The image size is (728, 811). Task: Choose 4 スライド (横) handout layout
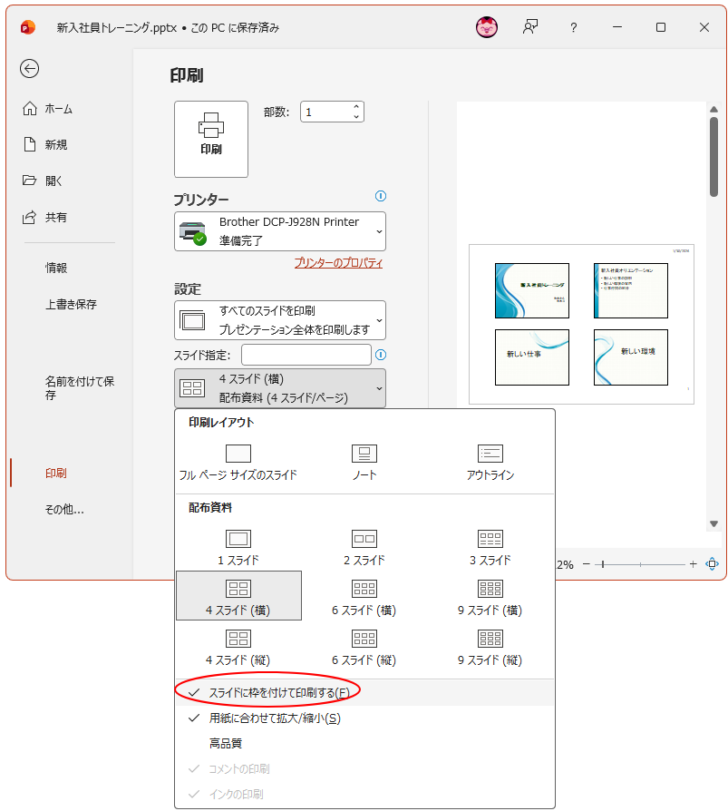(239, 596)
